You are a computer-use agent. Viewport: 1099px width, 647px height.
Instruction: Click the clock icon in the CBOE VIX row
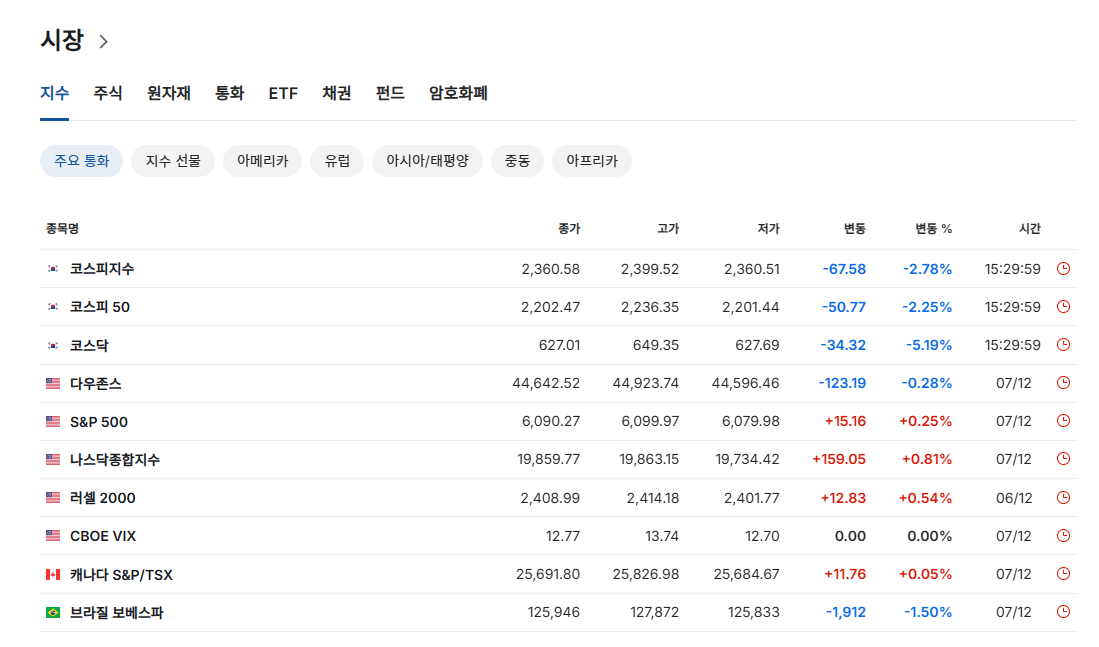(1063, 536)
